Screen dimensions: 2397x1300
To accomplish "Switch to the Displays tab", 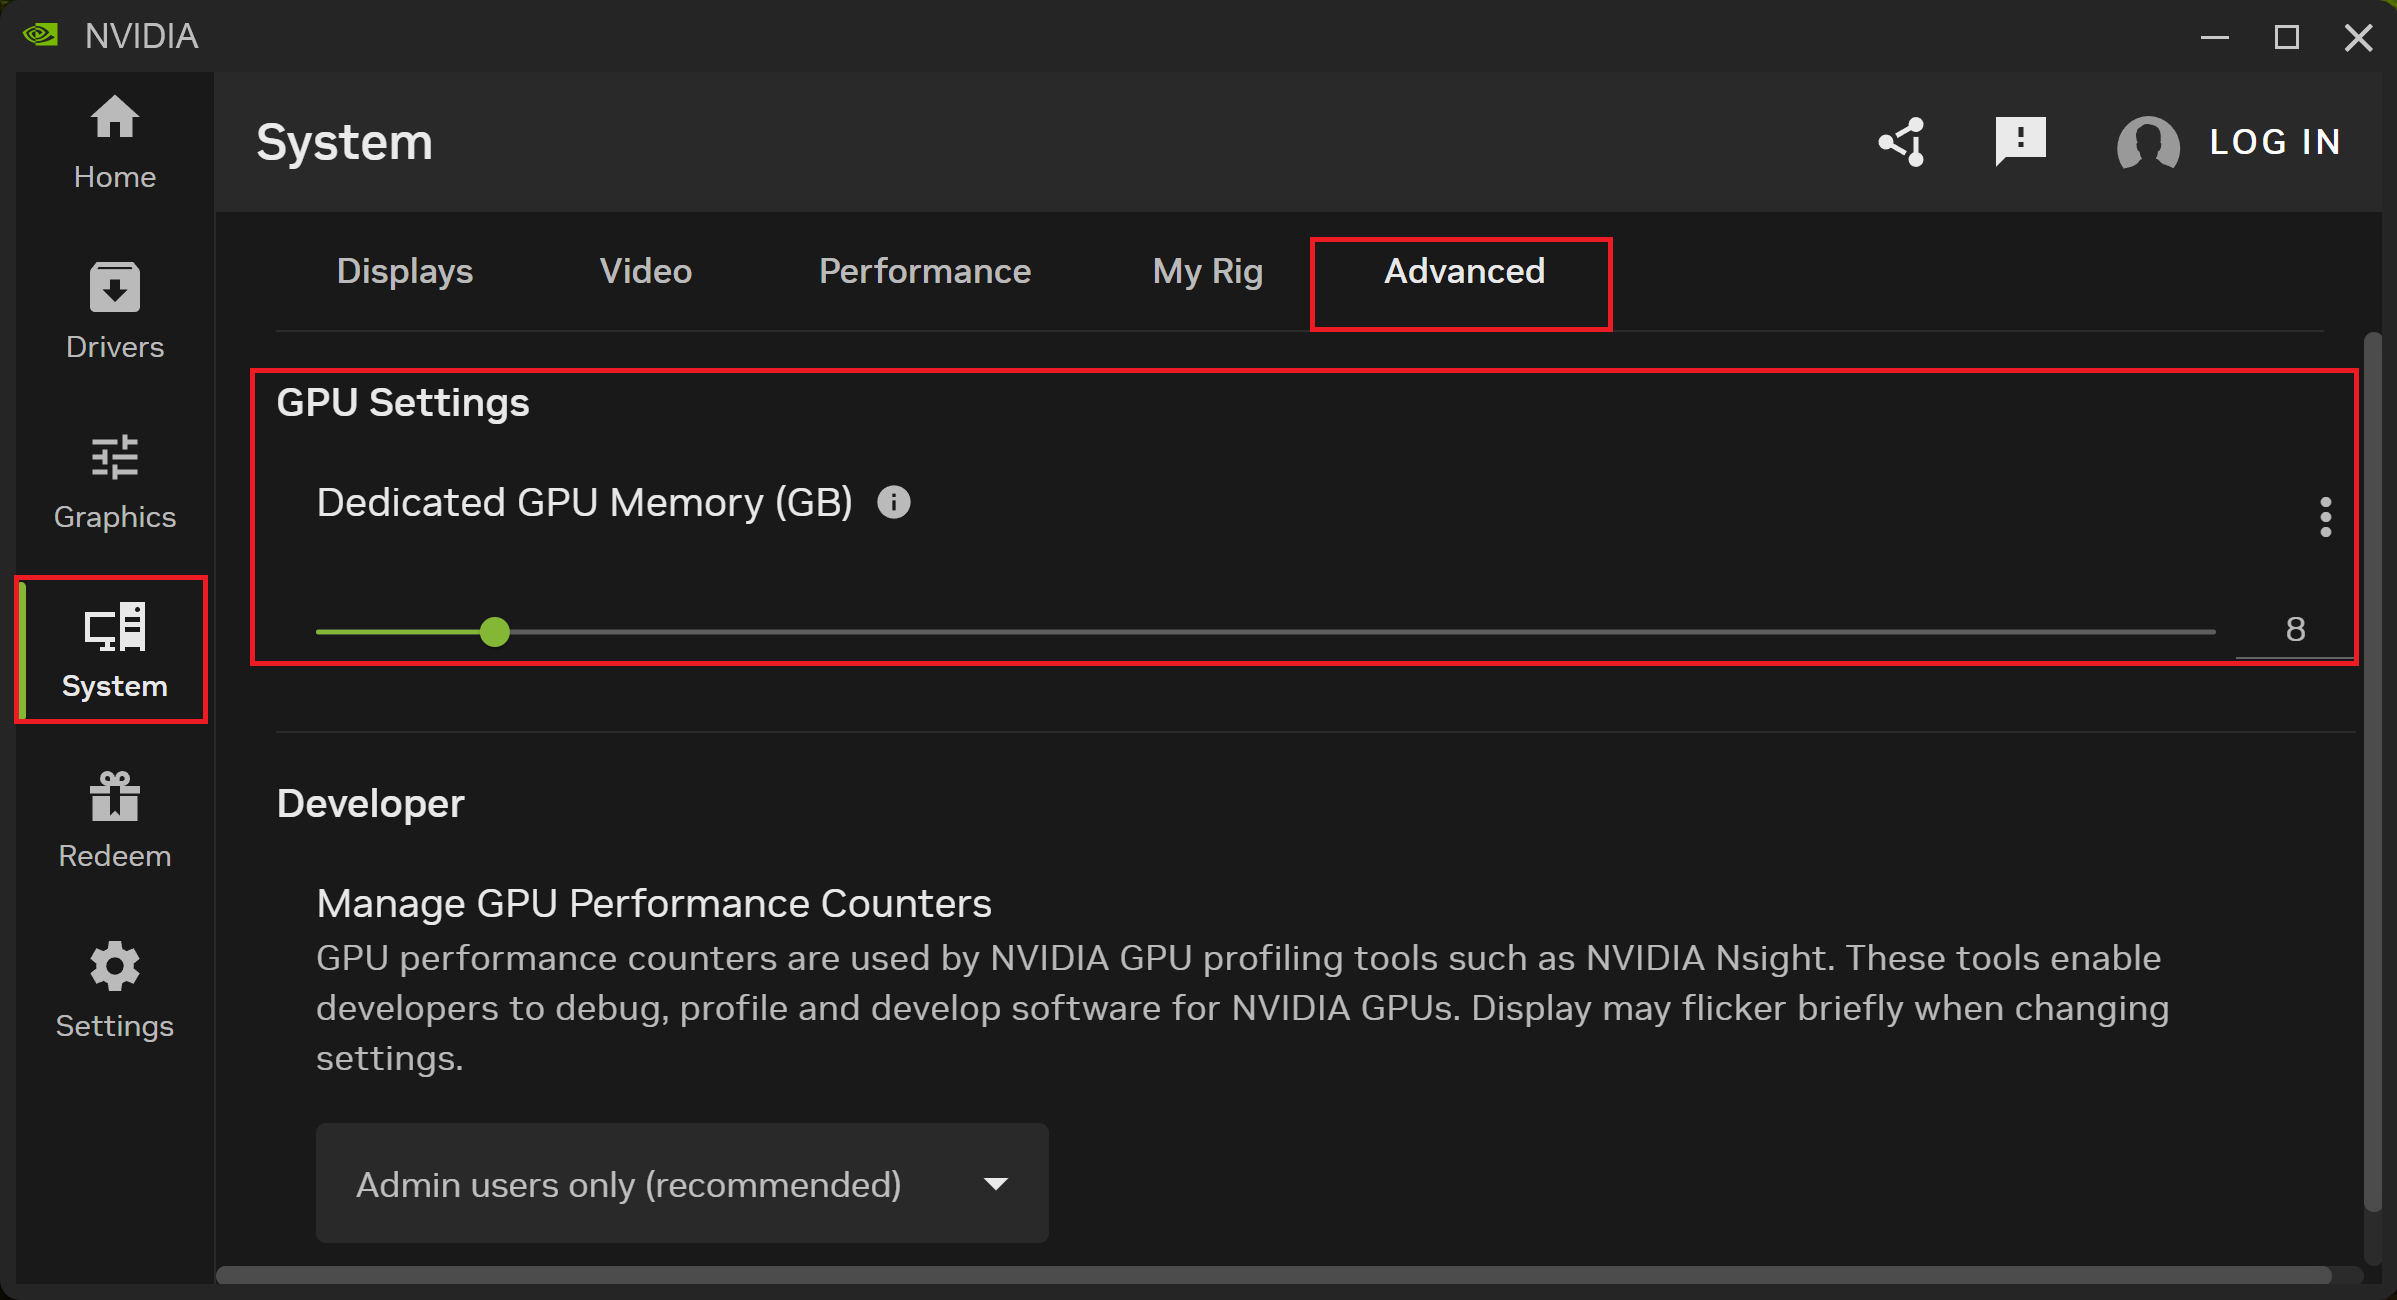I will click(404, 271).
